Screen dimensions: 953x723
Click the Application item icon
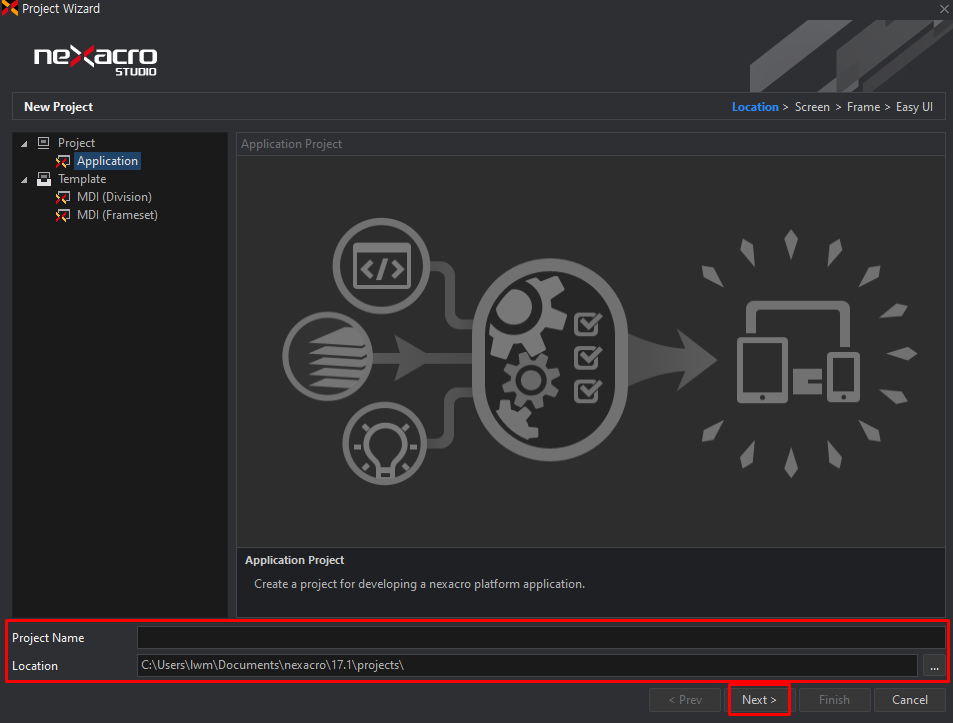63,161
